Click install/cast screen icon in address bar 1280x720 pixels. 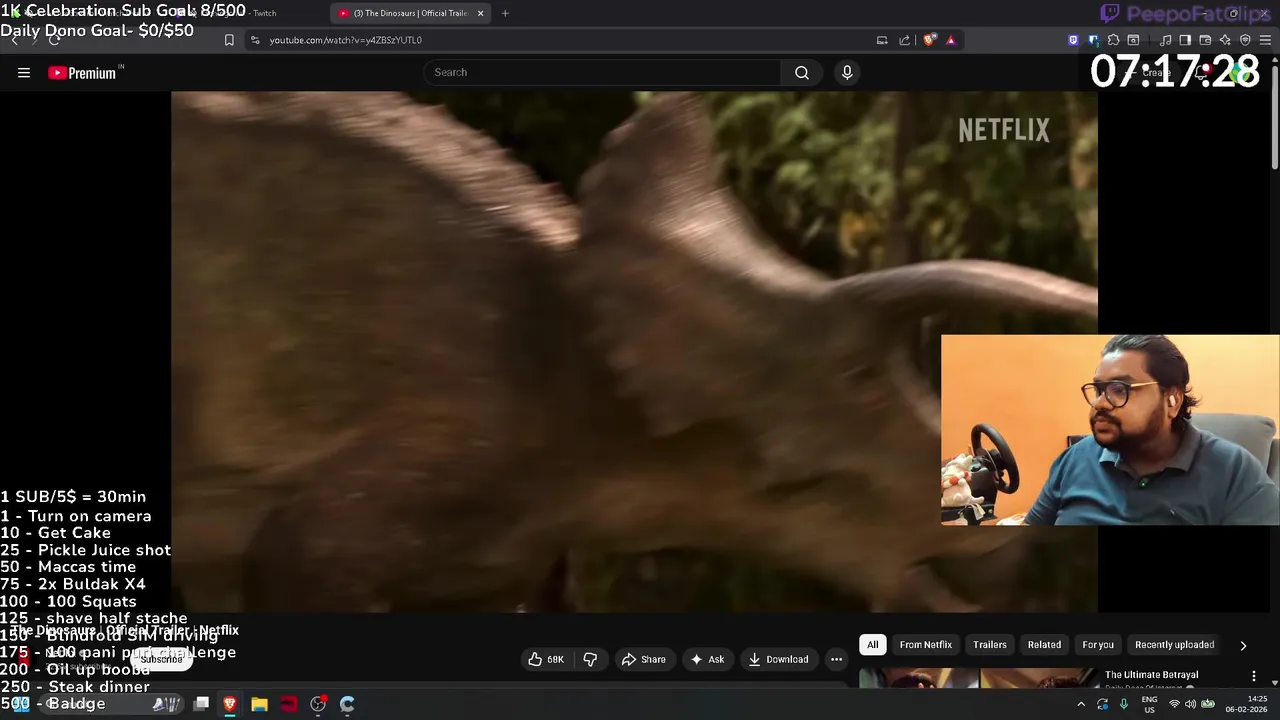882,40
